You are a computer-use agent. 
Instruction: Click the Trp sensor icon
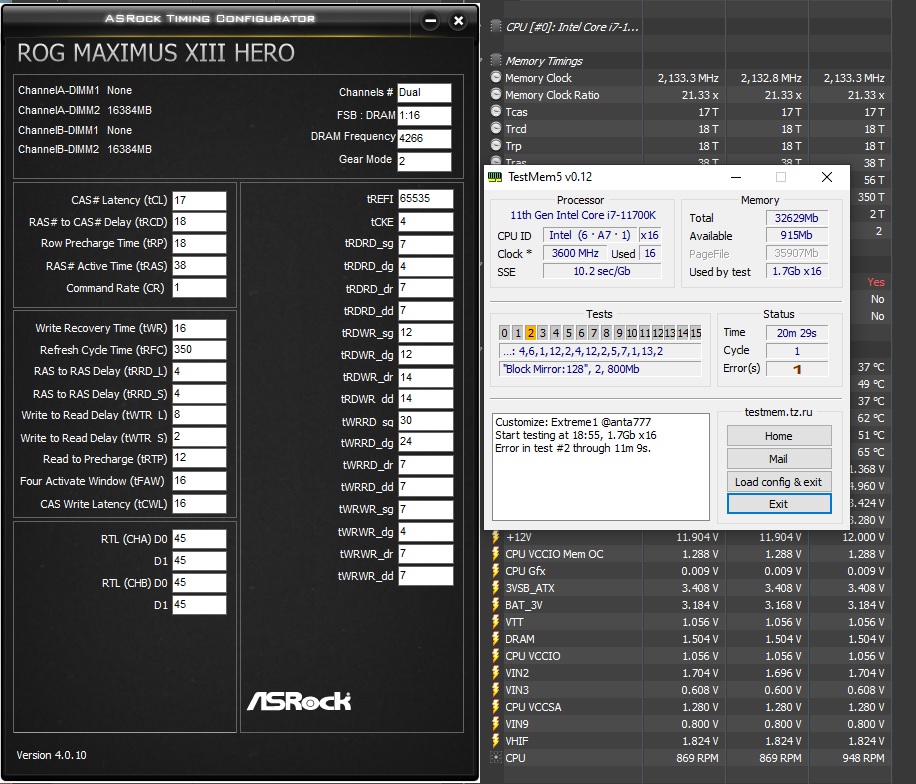tap(496, 145)
